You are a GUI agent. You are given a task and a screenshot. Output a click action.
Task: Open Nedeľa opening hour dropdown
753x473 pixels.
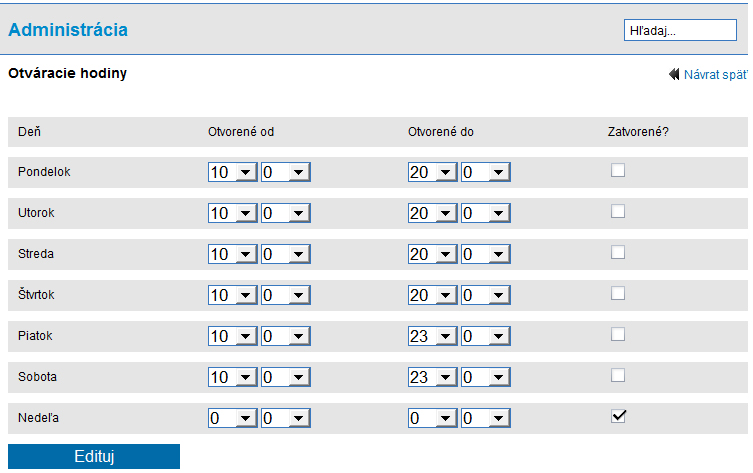[233, 418]
